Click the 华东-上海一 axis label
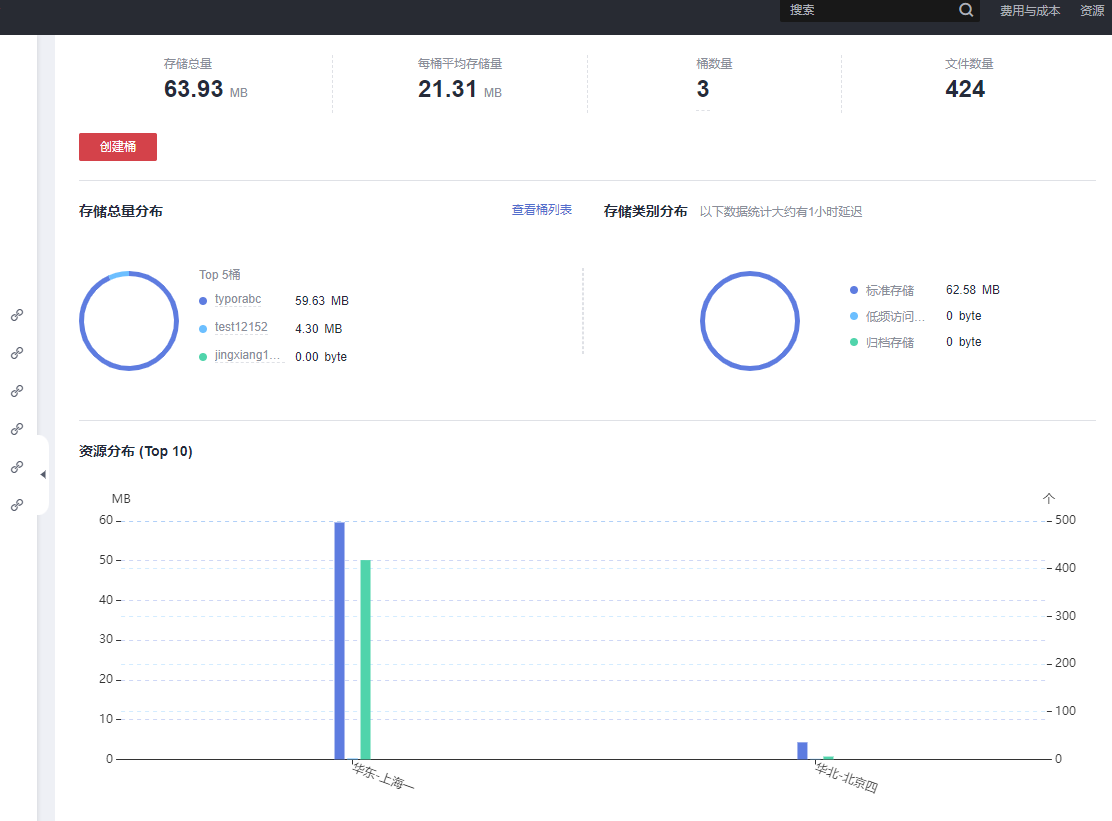This screenshot has width=1112, height=821. pos(383,776)
